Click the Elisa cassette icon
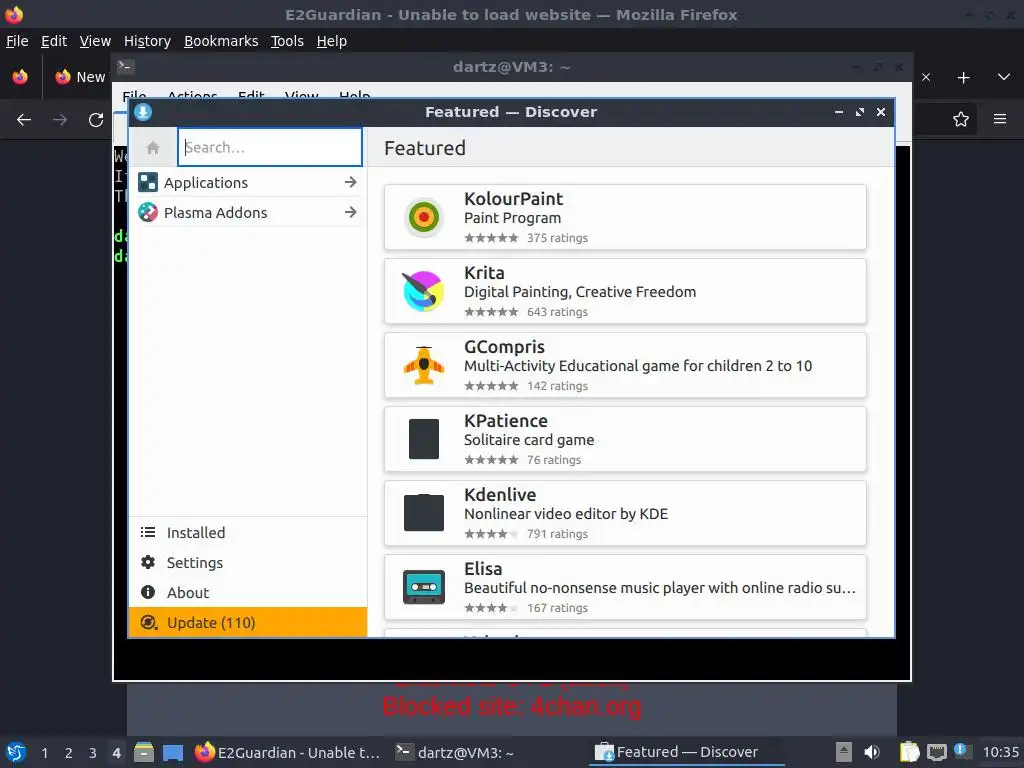The width and height of the screenshot is (1024, 768). [x=424, y=586]
